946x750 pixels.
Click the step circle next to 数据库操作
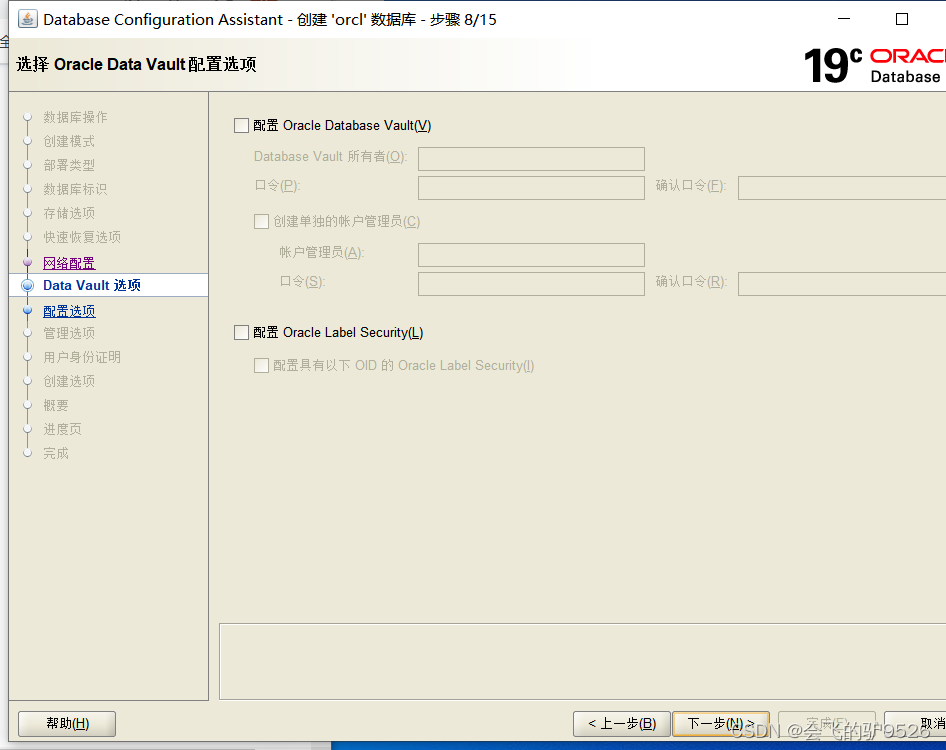27,117
